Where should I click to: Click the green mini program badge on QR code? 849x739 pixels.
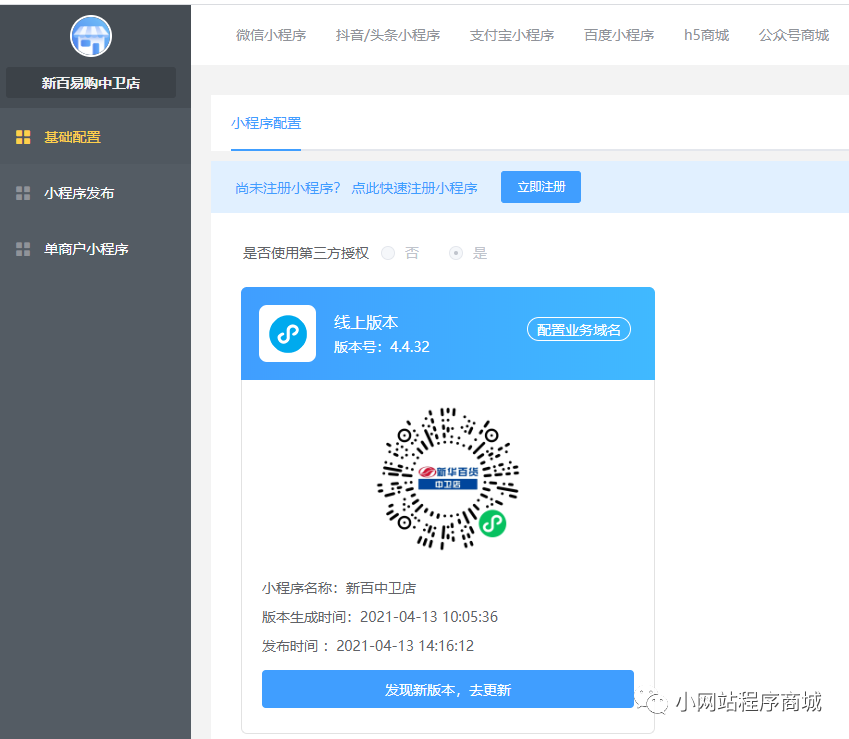click(x=492, y=524)
